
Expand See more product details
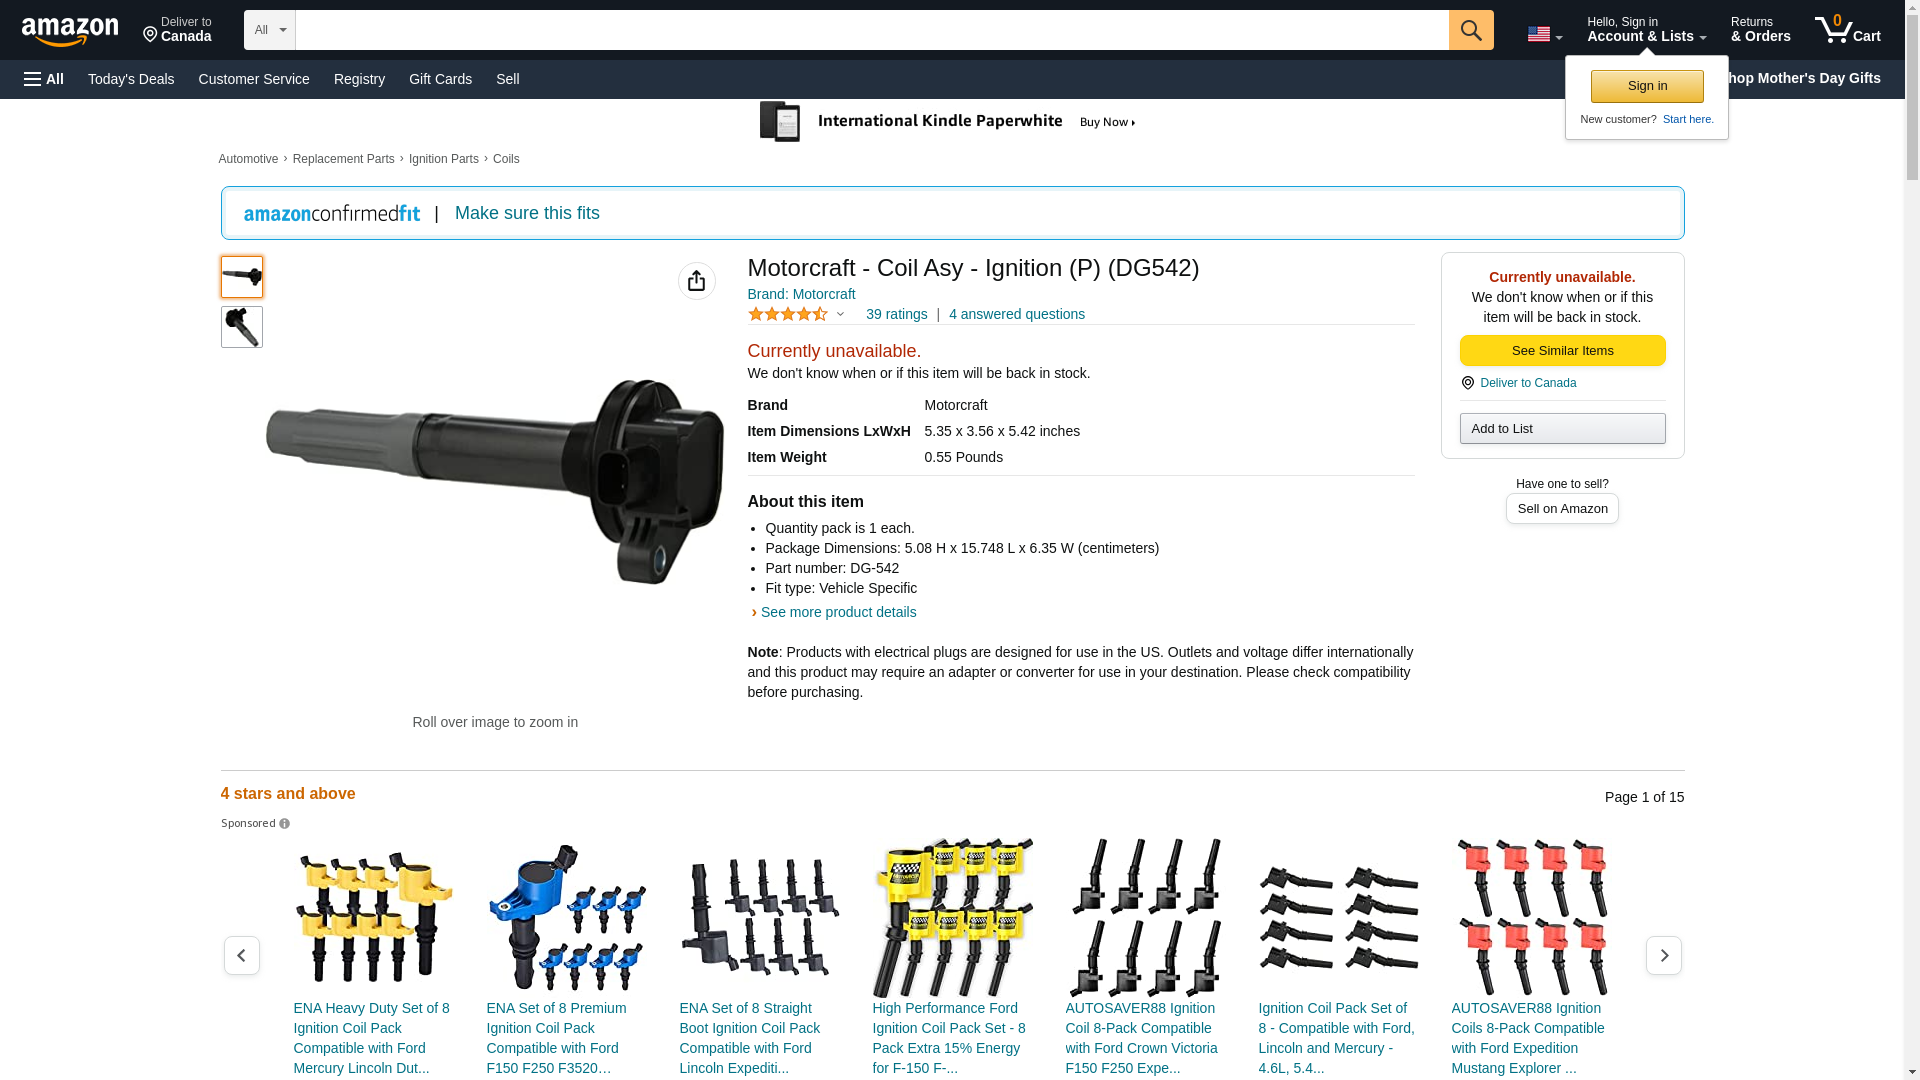(838, 612)
